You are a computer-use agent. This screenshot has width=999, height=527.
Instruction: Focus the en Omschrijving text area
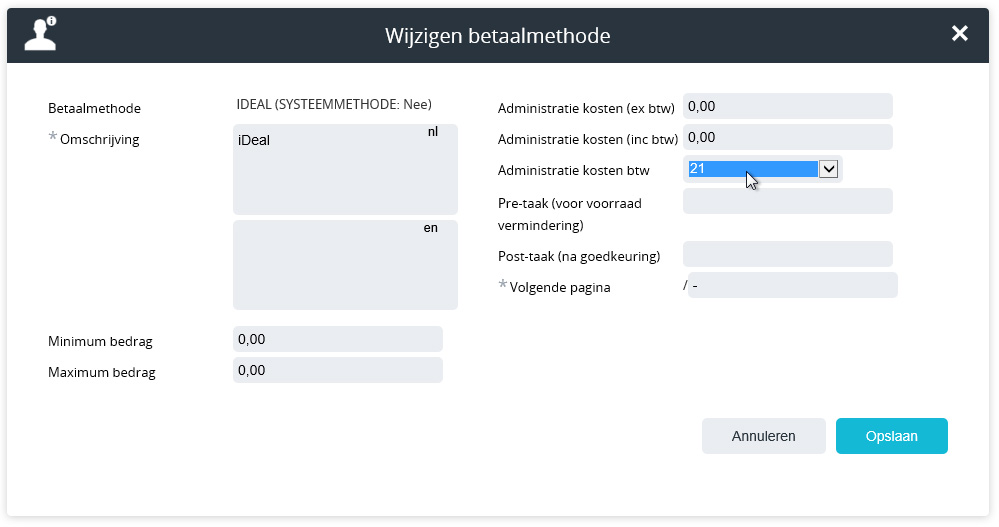(x=345, y=265)
